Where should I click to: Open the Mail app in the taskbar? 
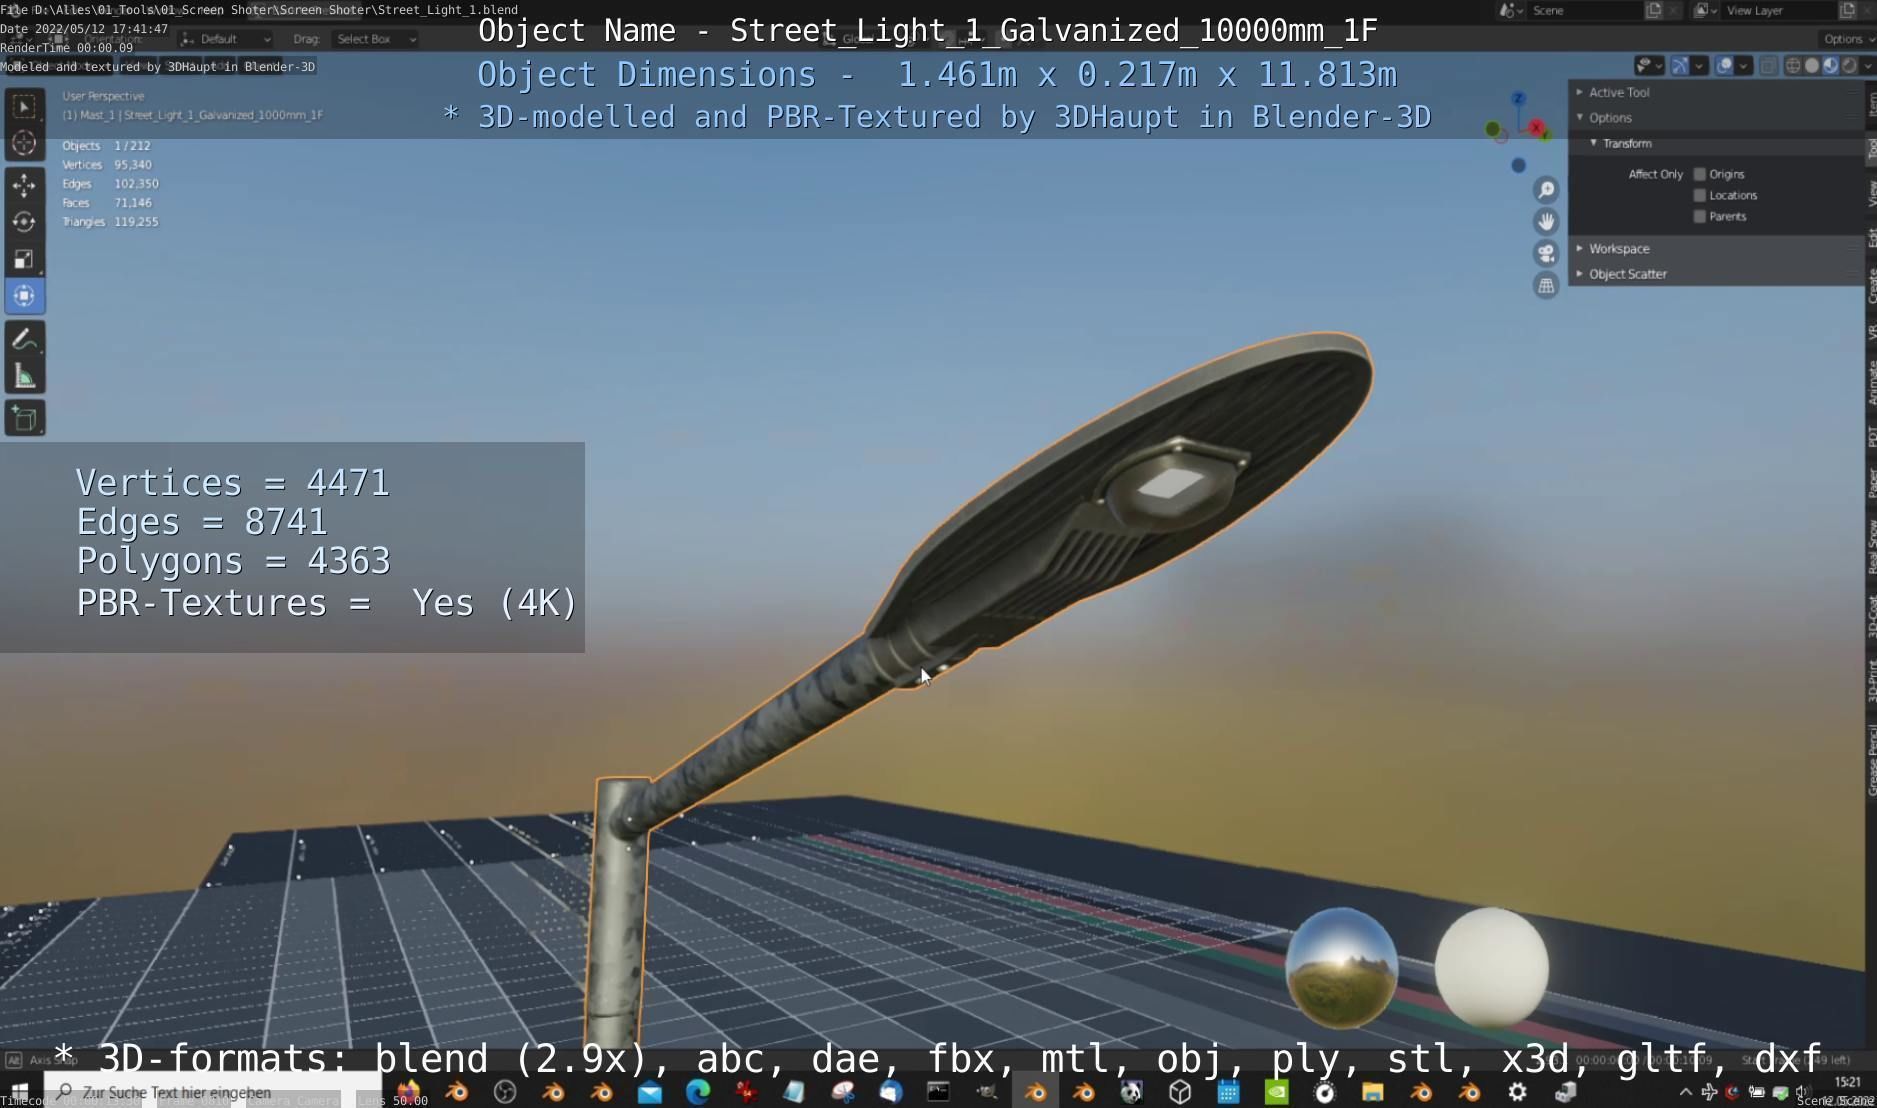[650, 1092]
